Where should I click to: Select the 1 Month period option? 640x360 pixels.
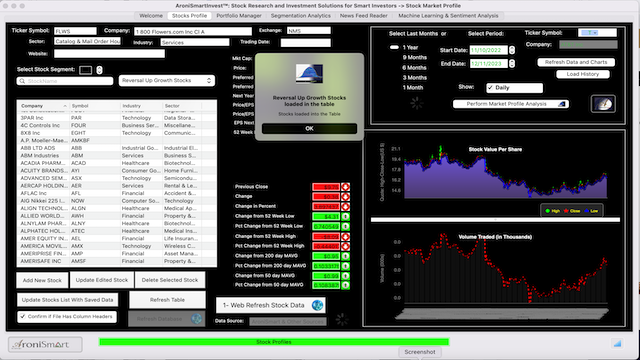click(413, 87)
